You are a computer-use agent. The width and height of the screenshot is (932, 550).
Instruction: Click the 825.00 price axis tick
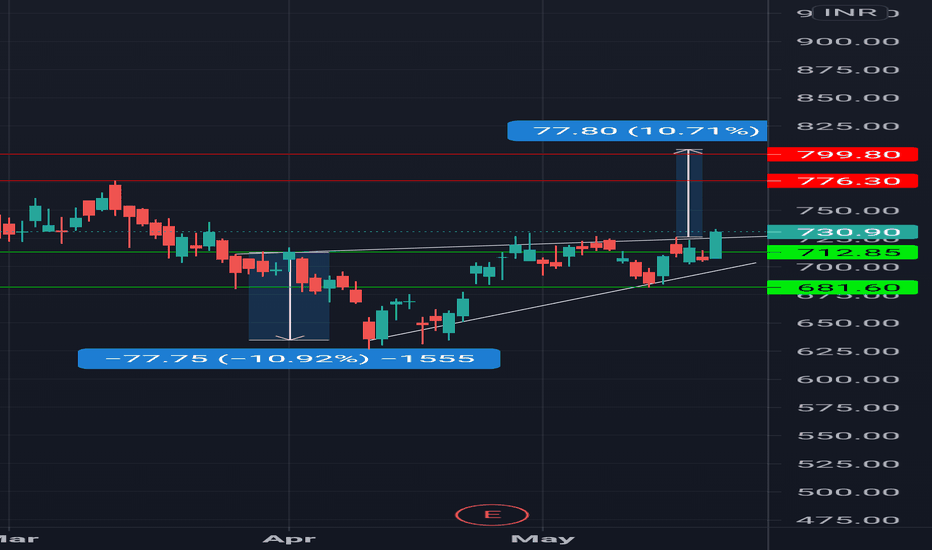(848, 126)
